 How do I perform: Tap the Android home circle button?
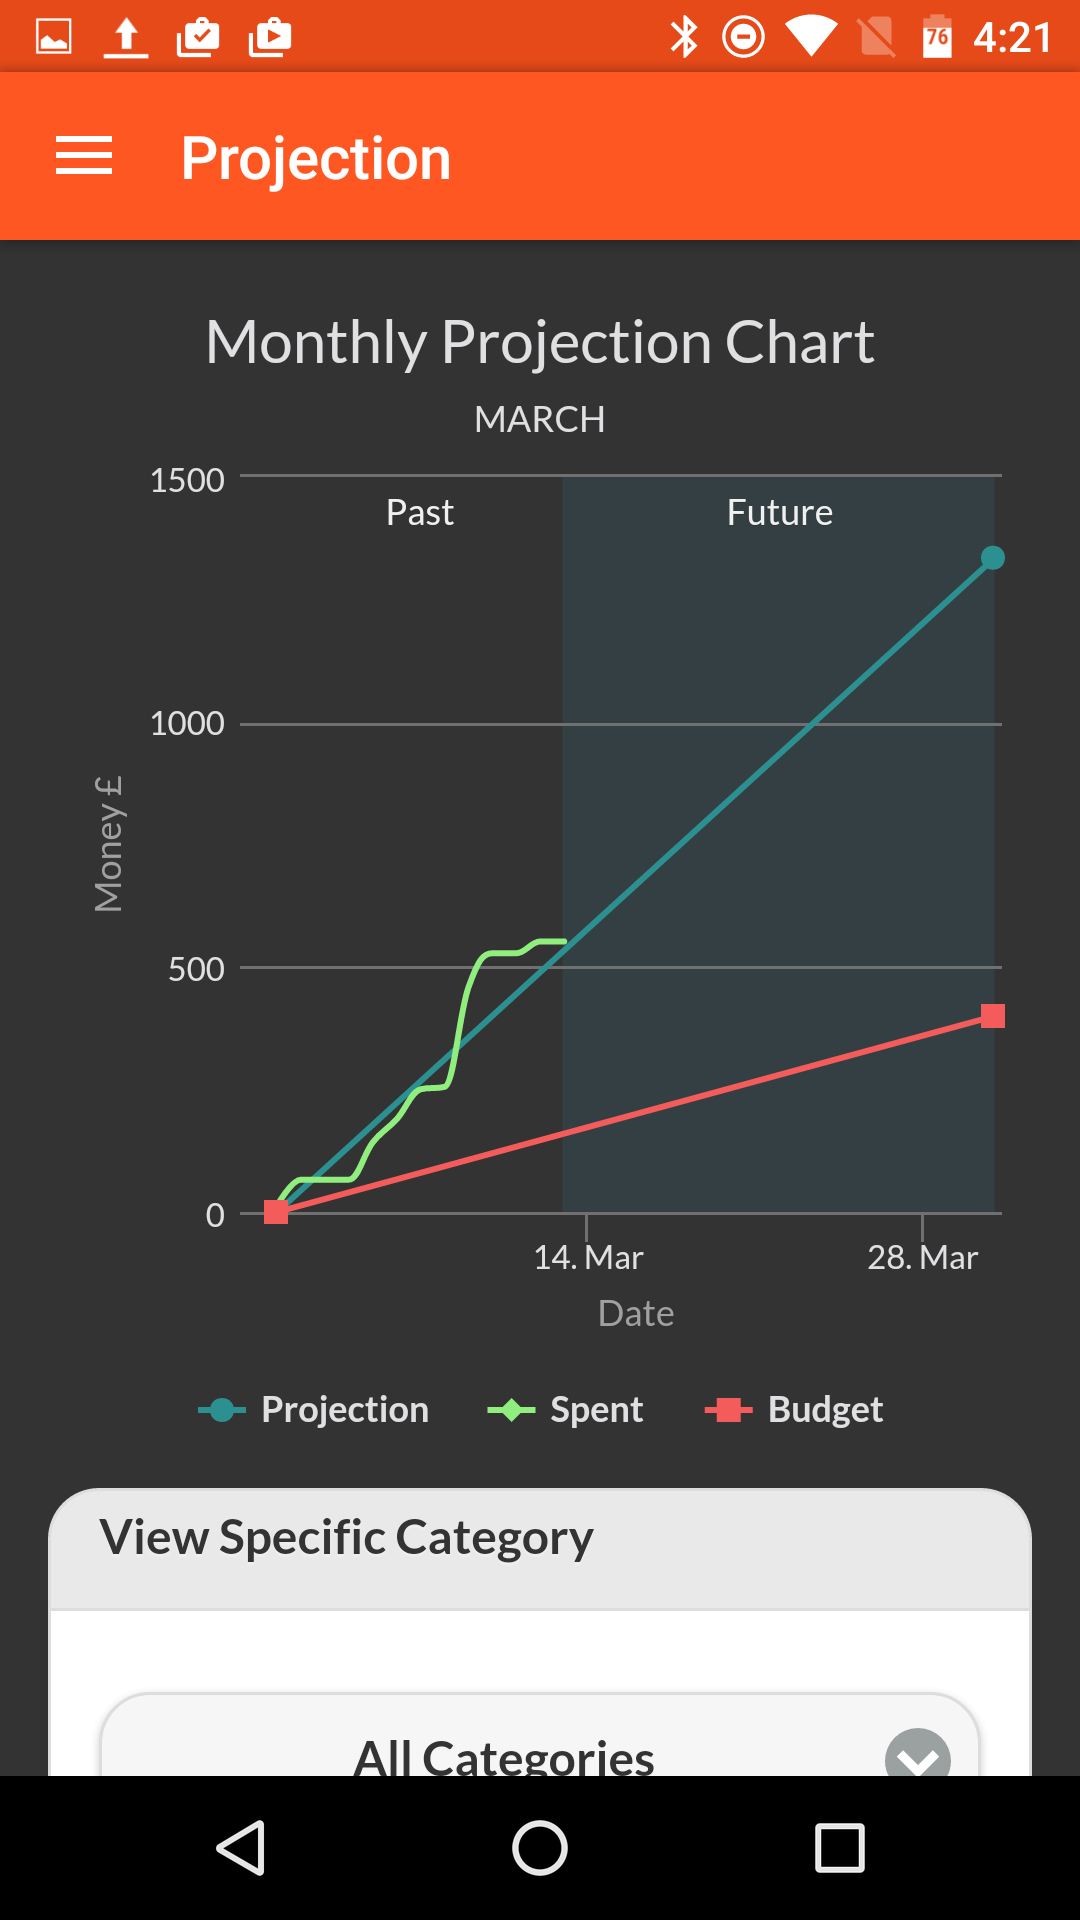pos(540,1847)
